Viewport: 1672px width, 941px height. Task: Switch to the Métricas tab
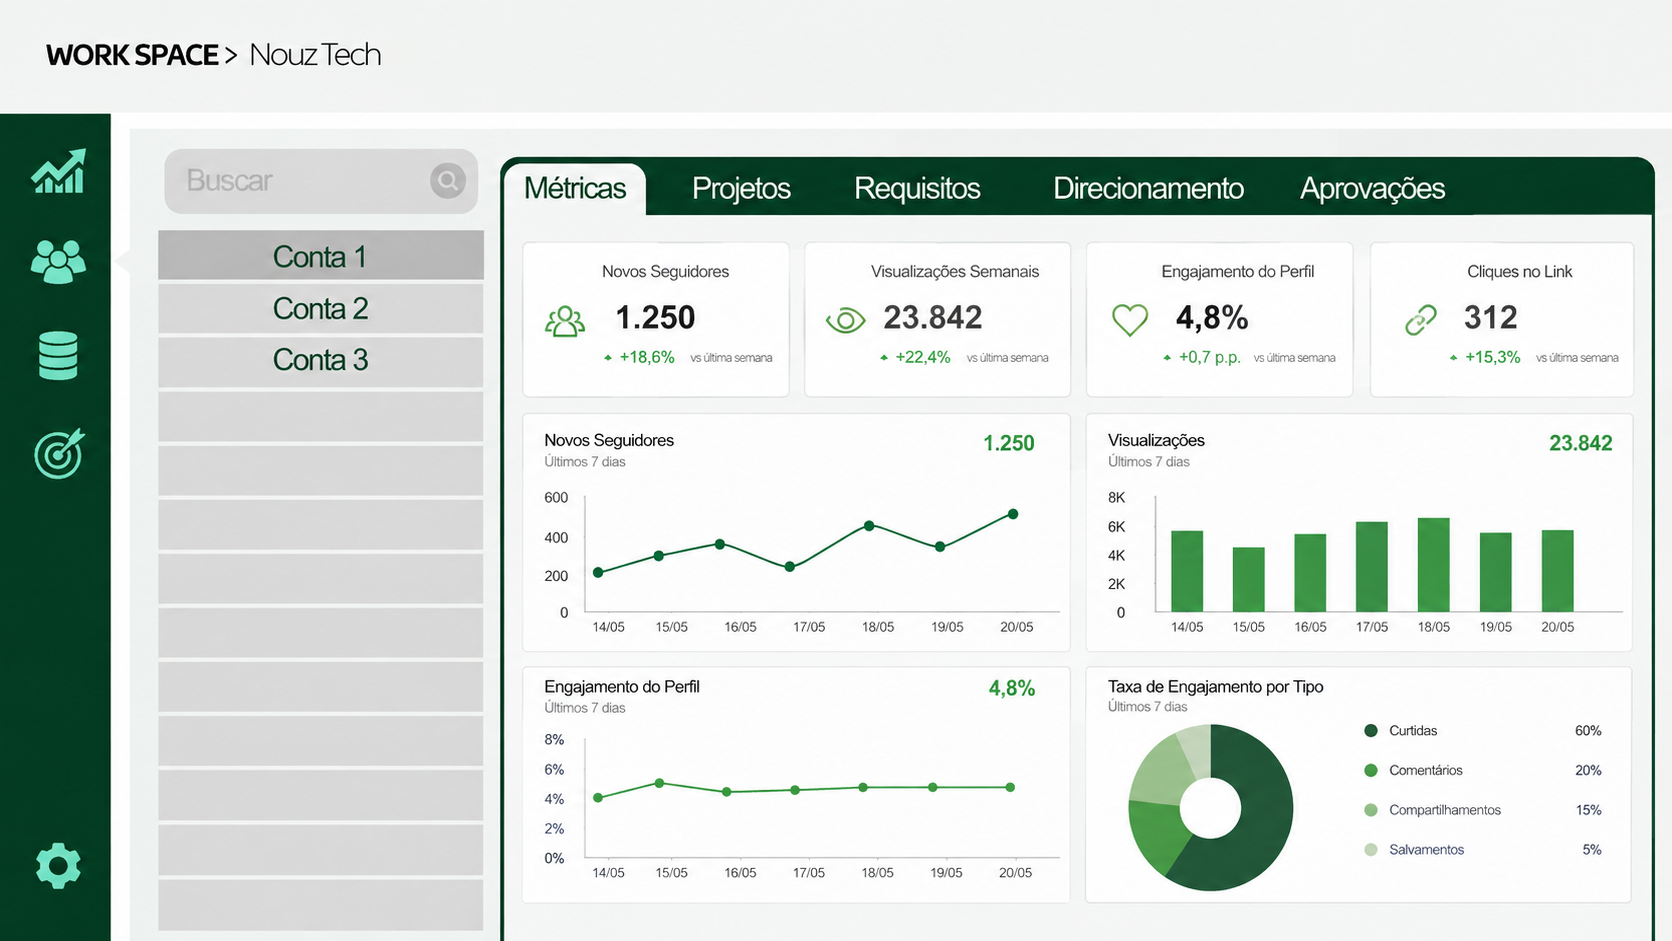575,188
